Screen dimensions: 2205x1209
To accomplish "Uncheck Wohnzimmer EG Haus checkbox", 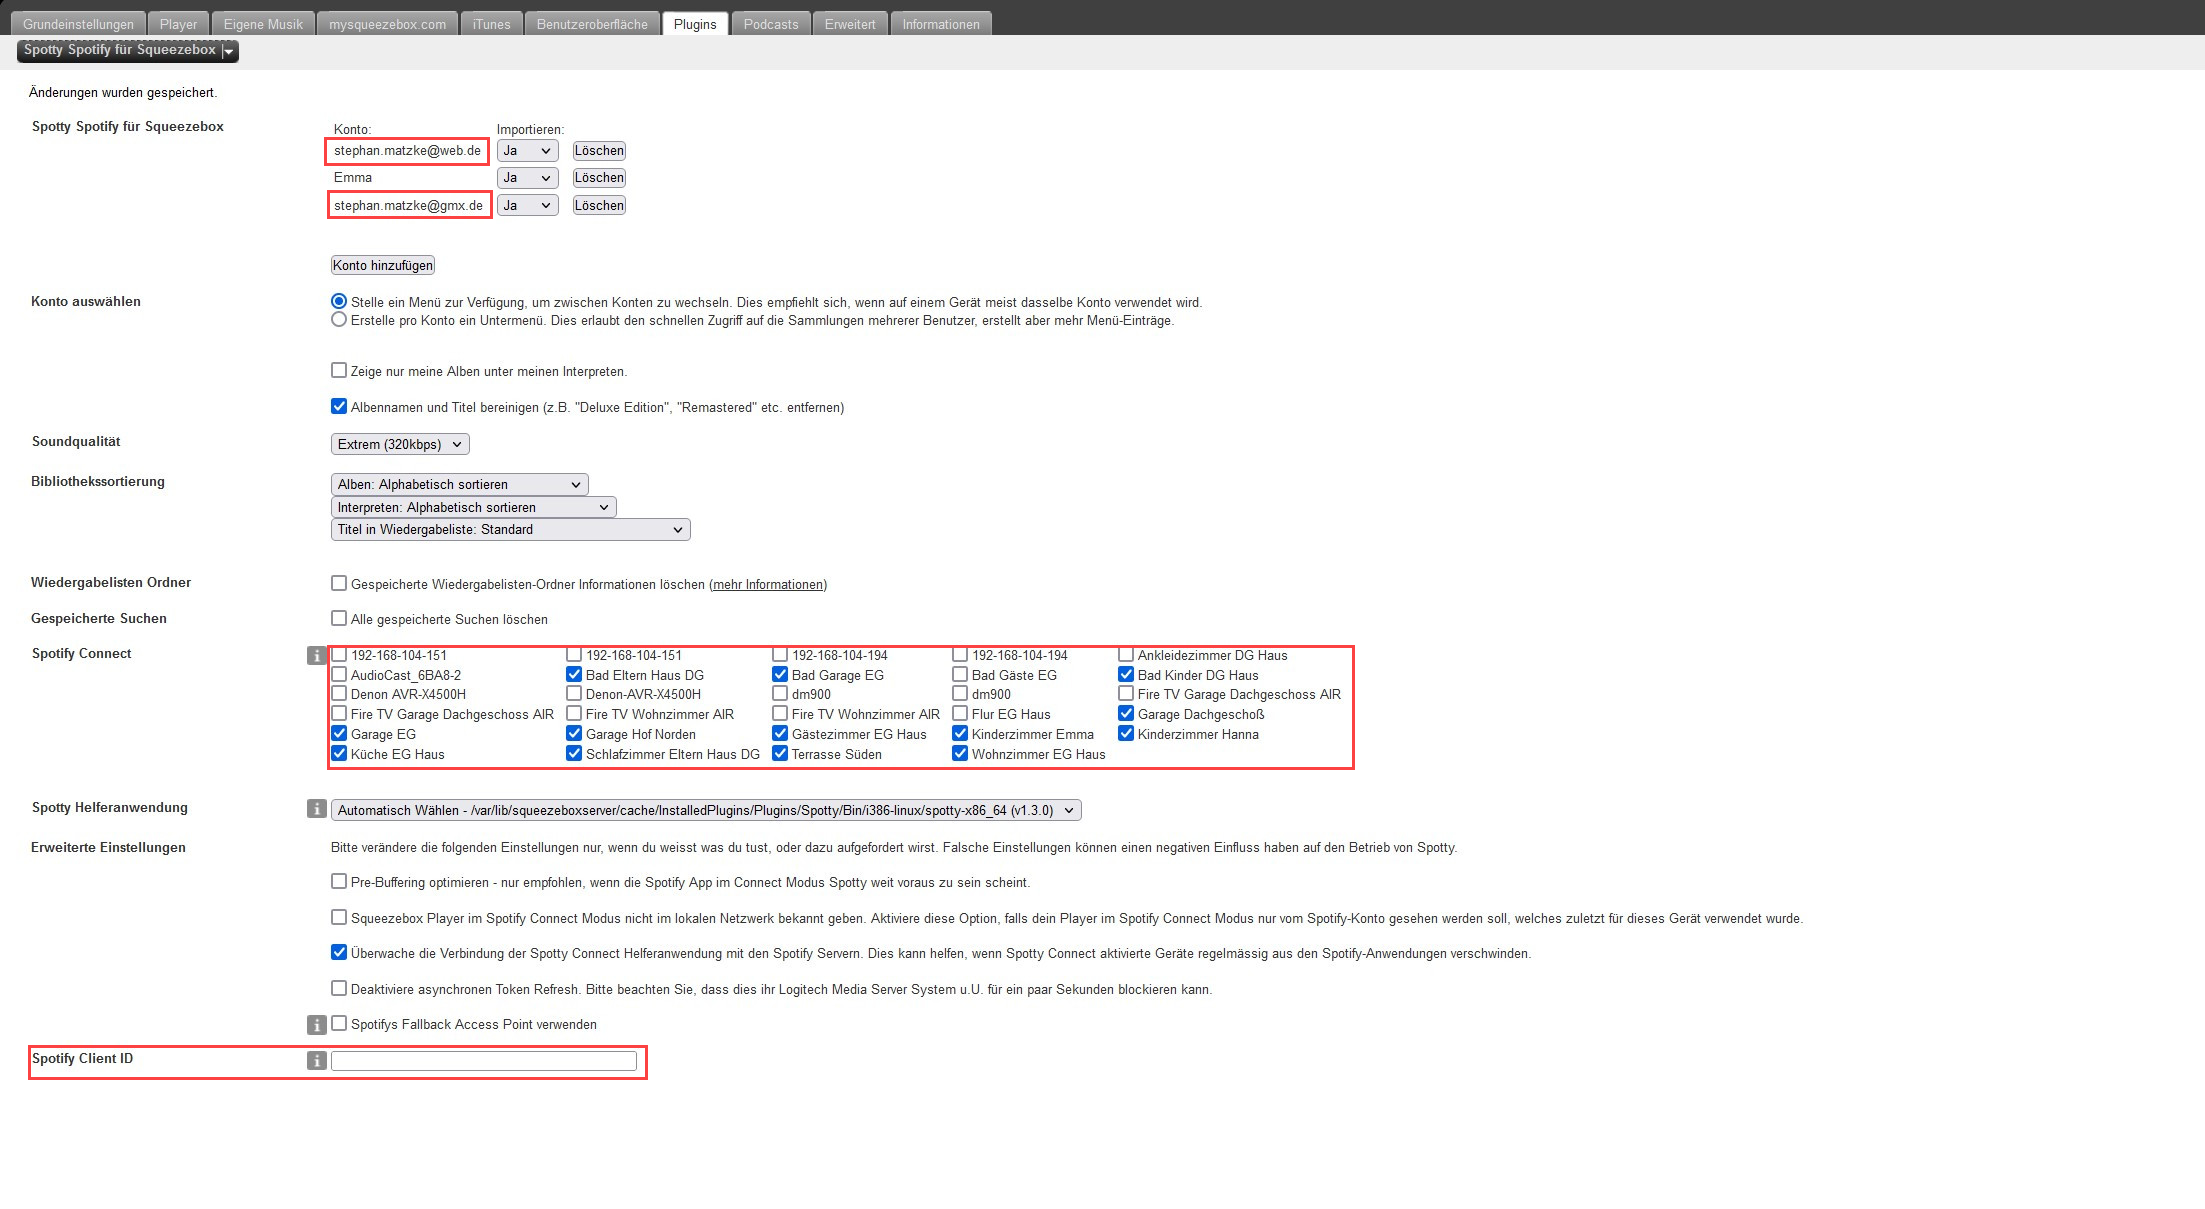I will tap(960, 753).
